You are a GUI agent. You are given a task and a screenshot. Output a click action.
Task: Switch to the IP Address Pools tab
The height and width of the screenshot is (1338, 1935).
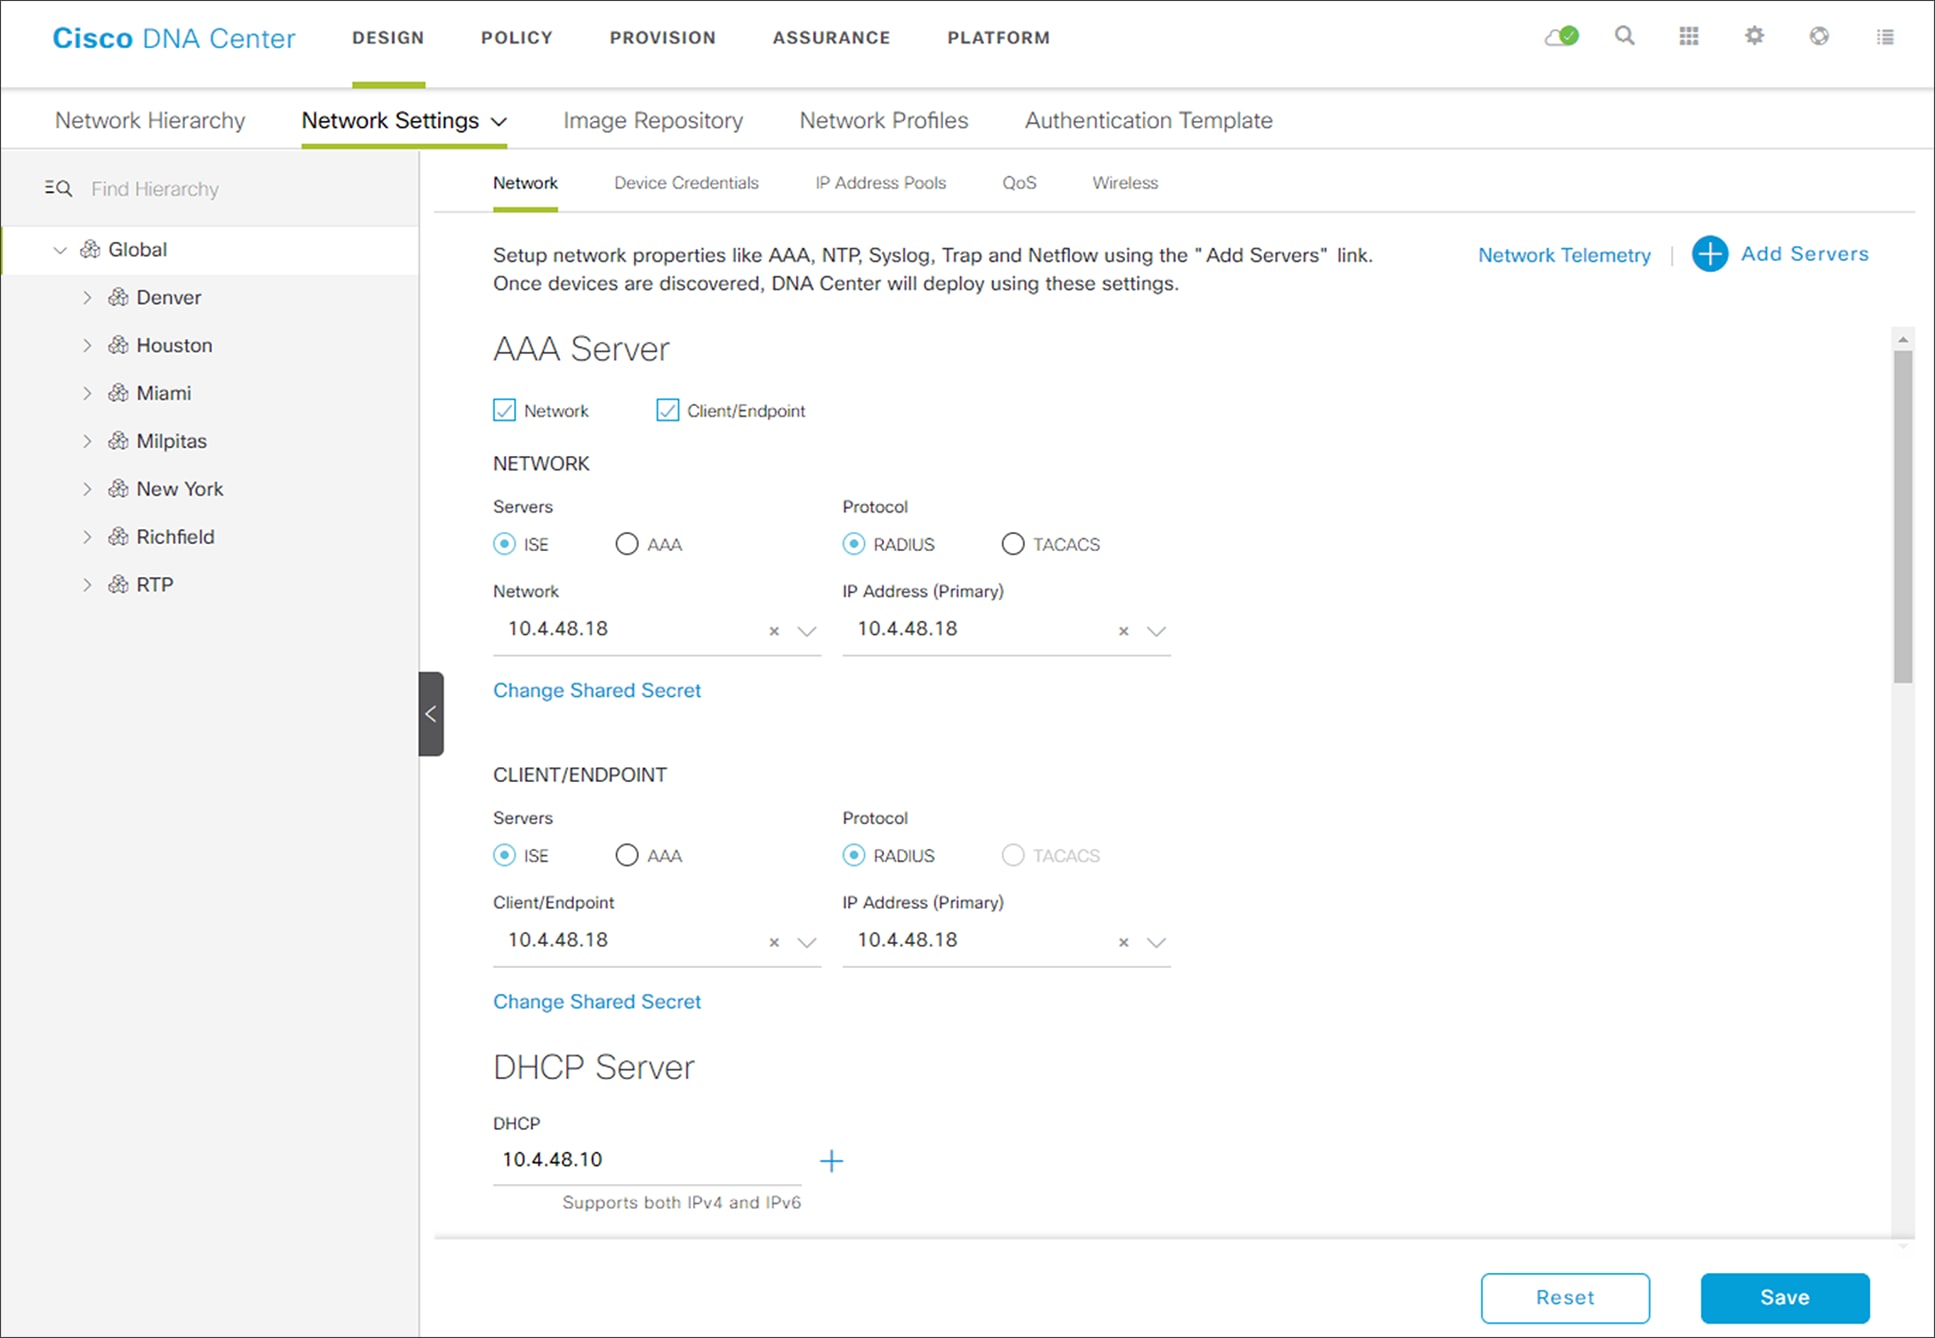[880, 183]
